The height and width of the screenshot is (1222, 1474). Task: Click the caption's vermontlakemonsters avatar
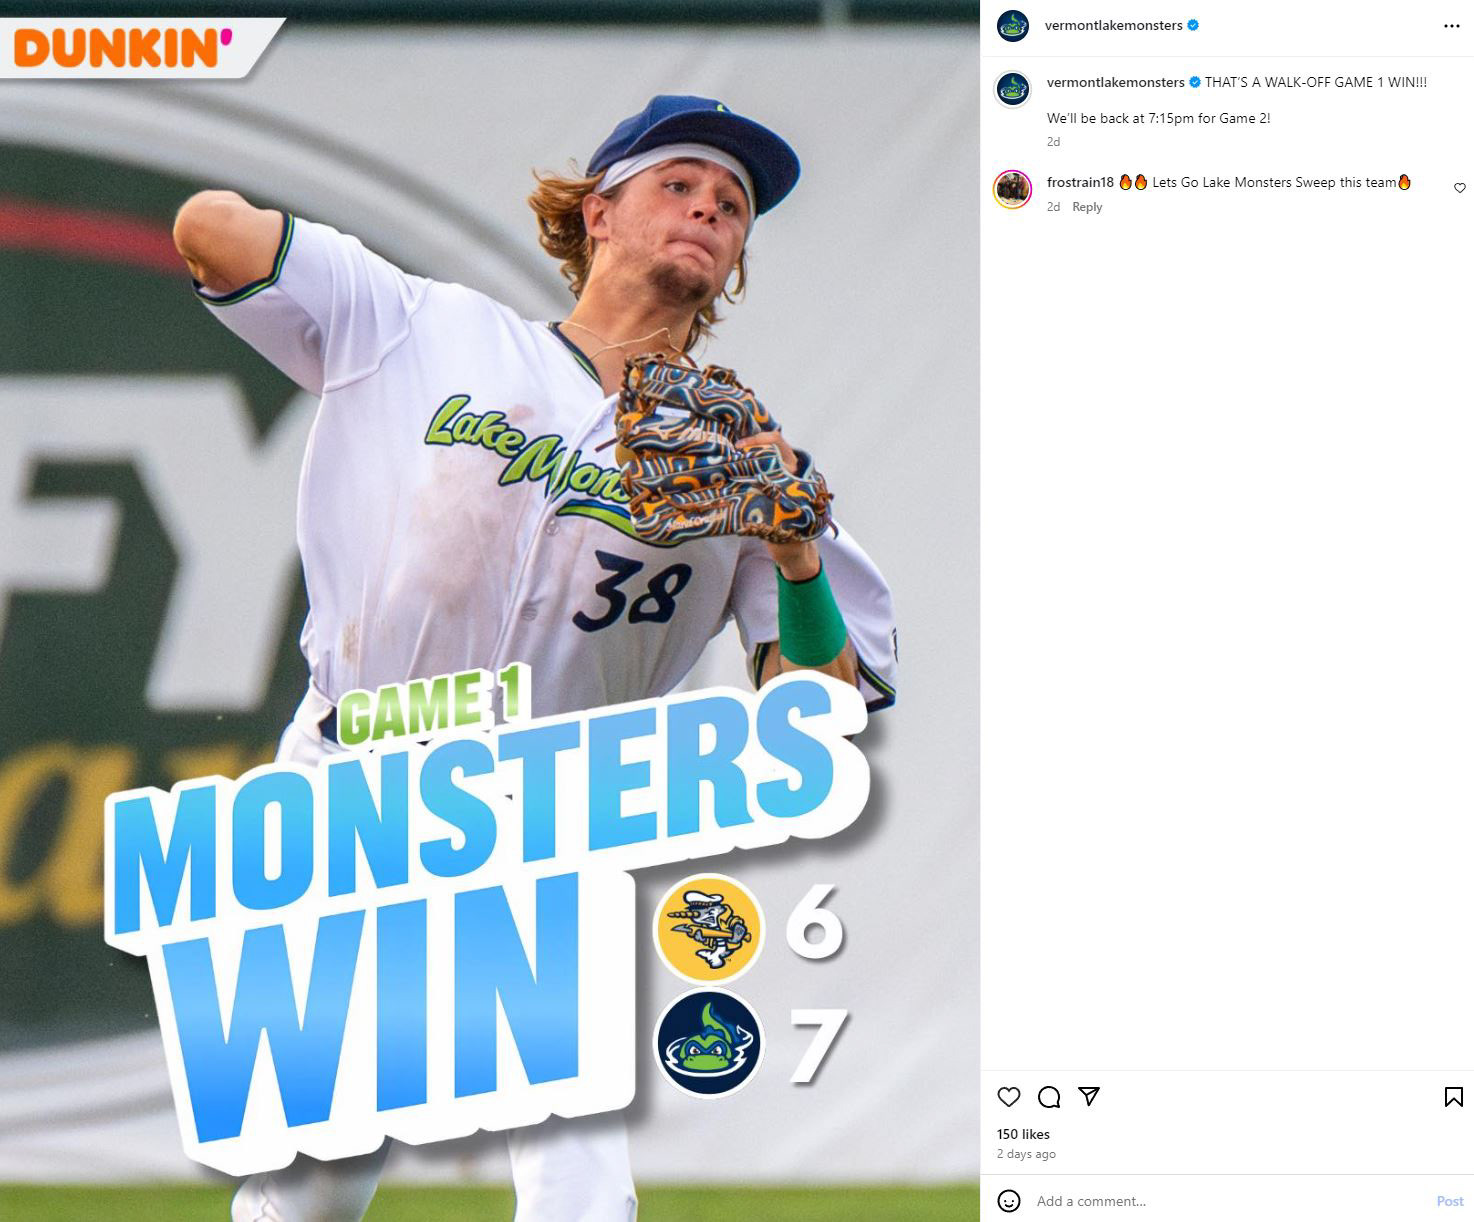coord(1013,89)
